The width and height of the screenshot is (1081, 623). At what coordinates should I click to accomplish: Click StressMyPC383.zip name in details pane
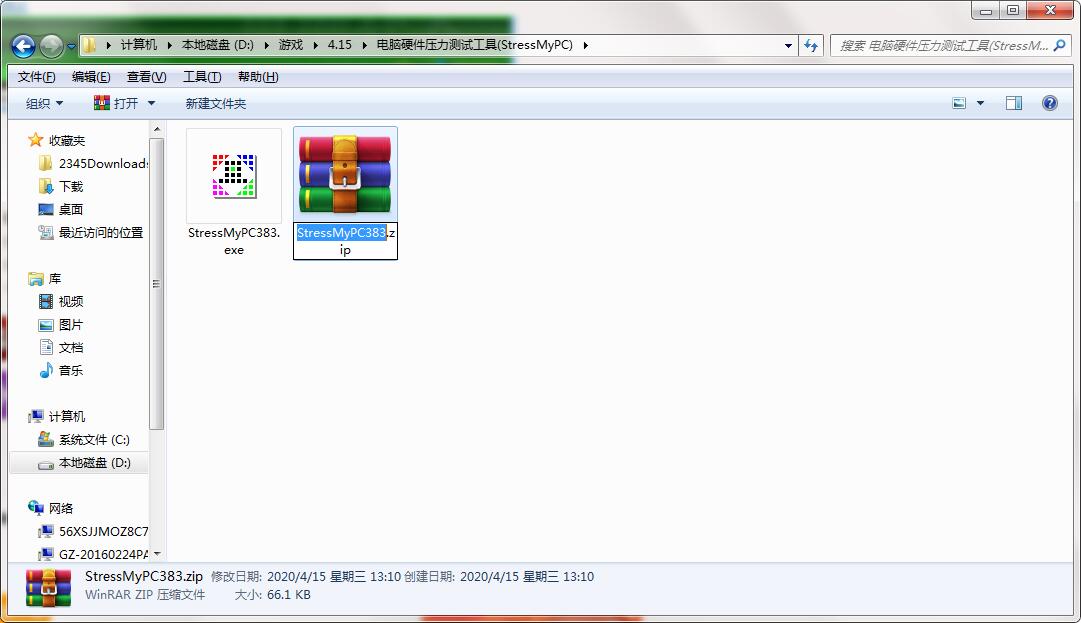[143, 576]
